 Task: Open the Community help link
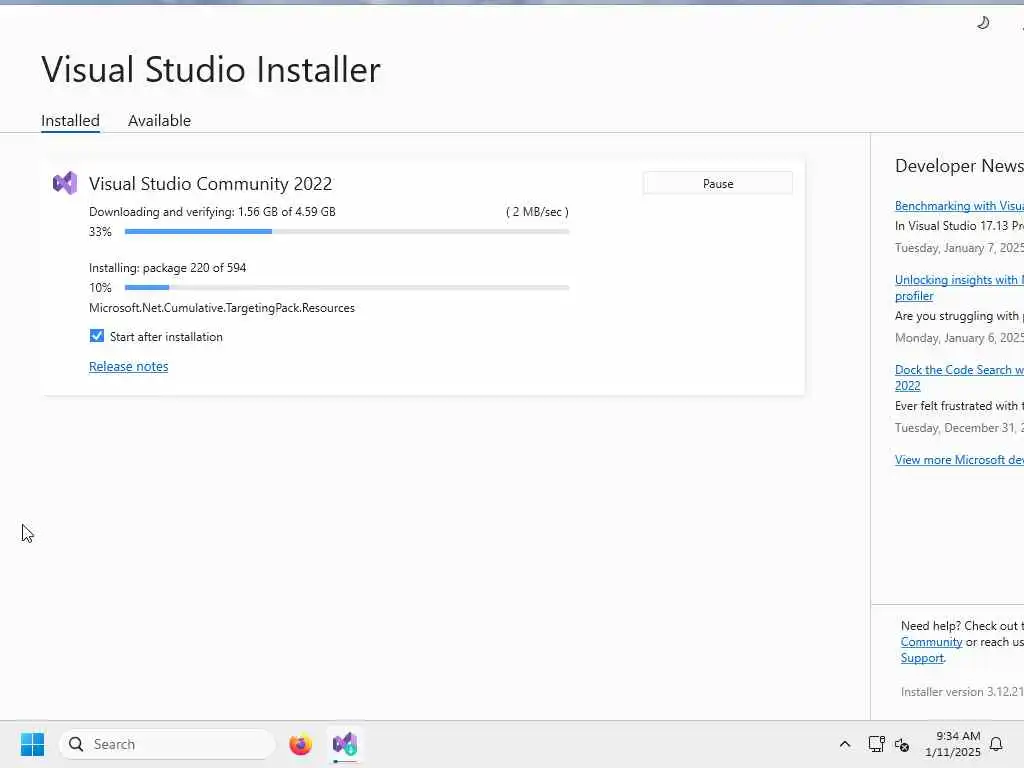(x=931, y=642)
